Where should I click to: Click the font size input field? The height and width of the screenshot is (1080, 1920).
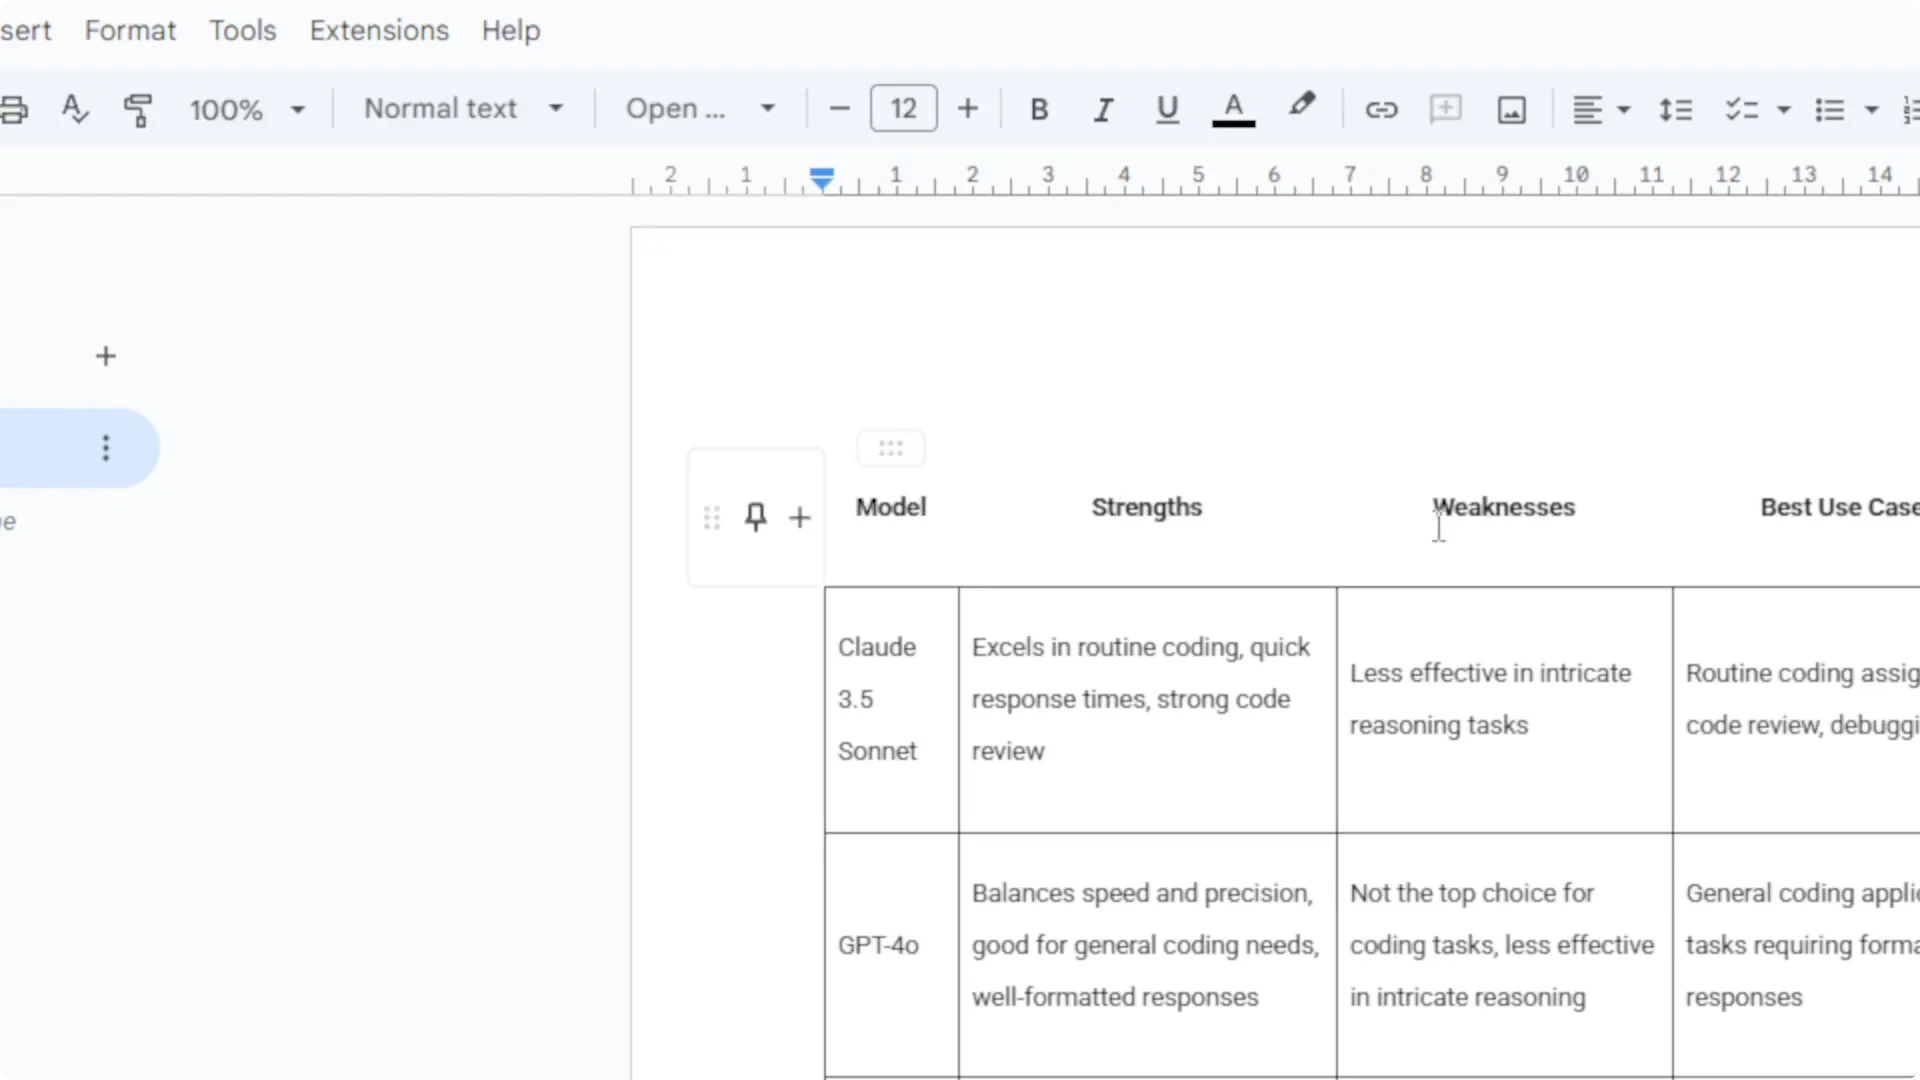pyautogui.click(x=903, y=109)
